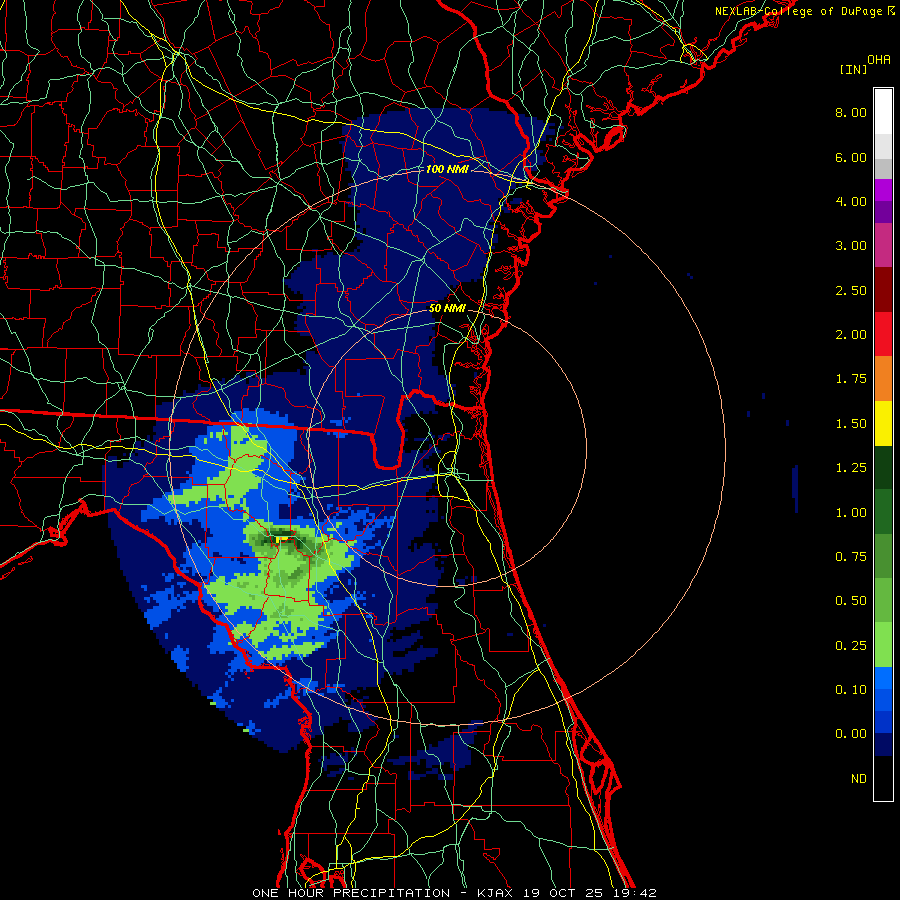
Task: Click the 4.00 legend value
Action: tap(851, 201)
